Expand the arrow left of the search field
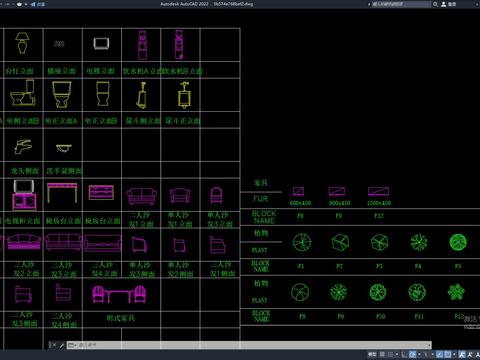480x360 pixels. tap(369, 4)
